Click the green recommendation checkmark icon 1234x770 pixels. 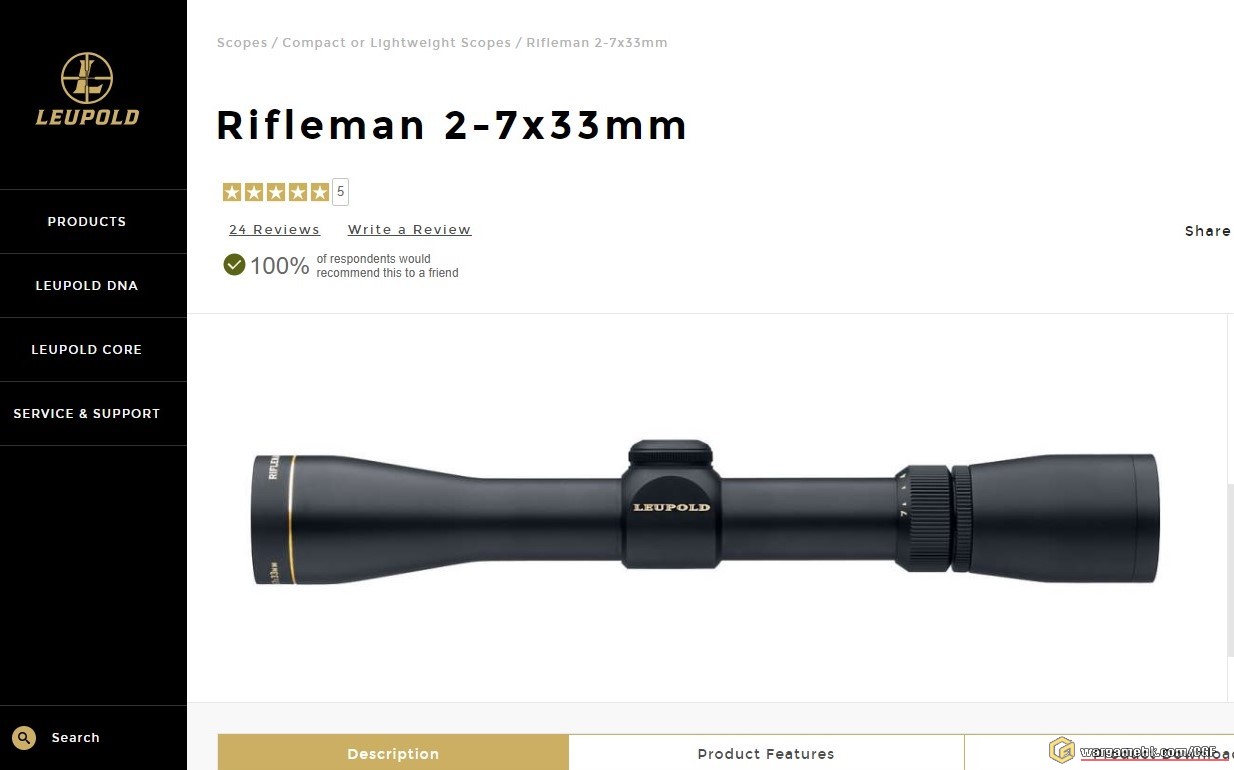point(234,264)
